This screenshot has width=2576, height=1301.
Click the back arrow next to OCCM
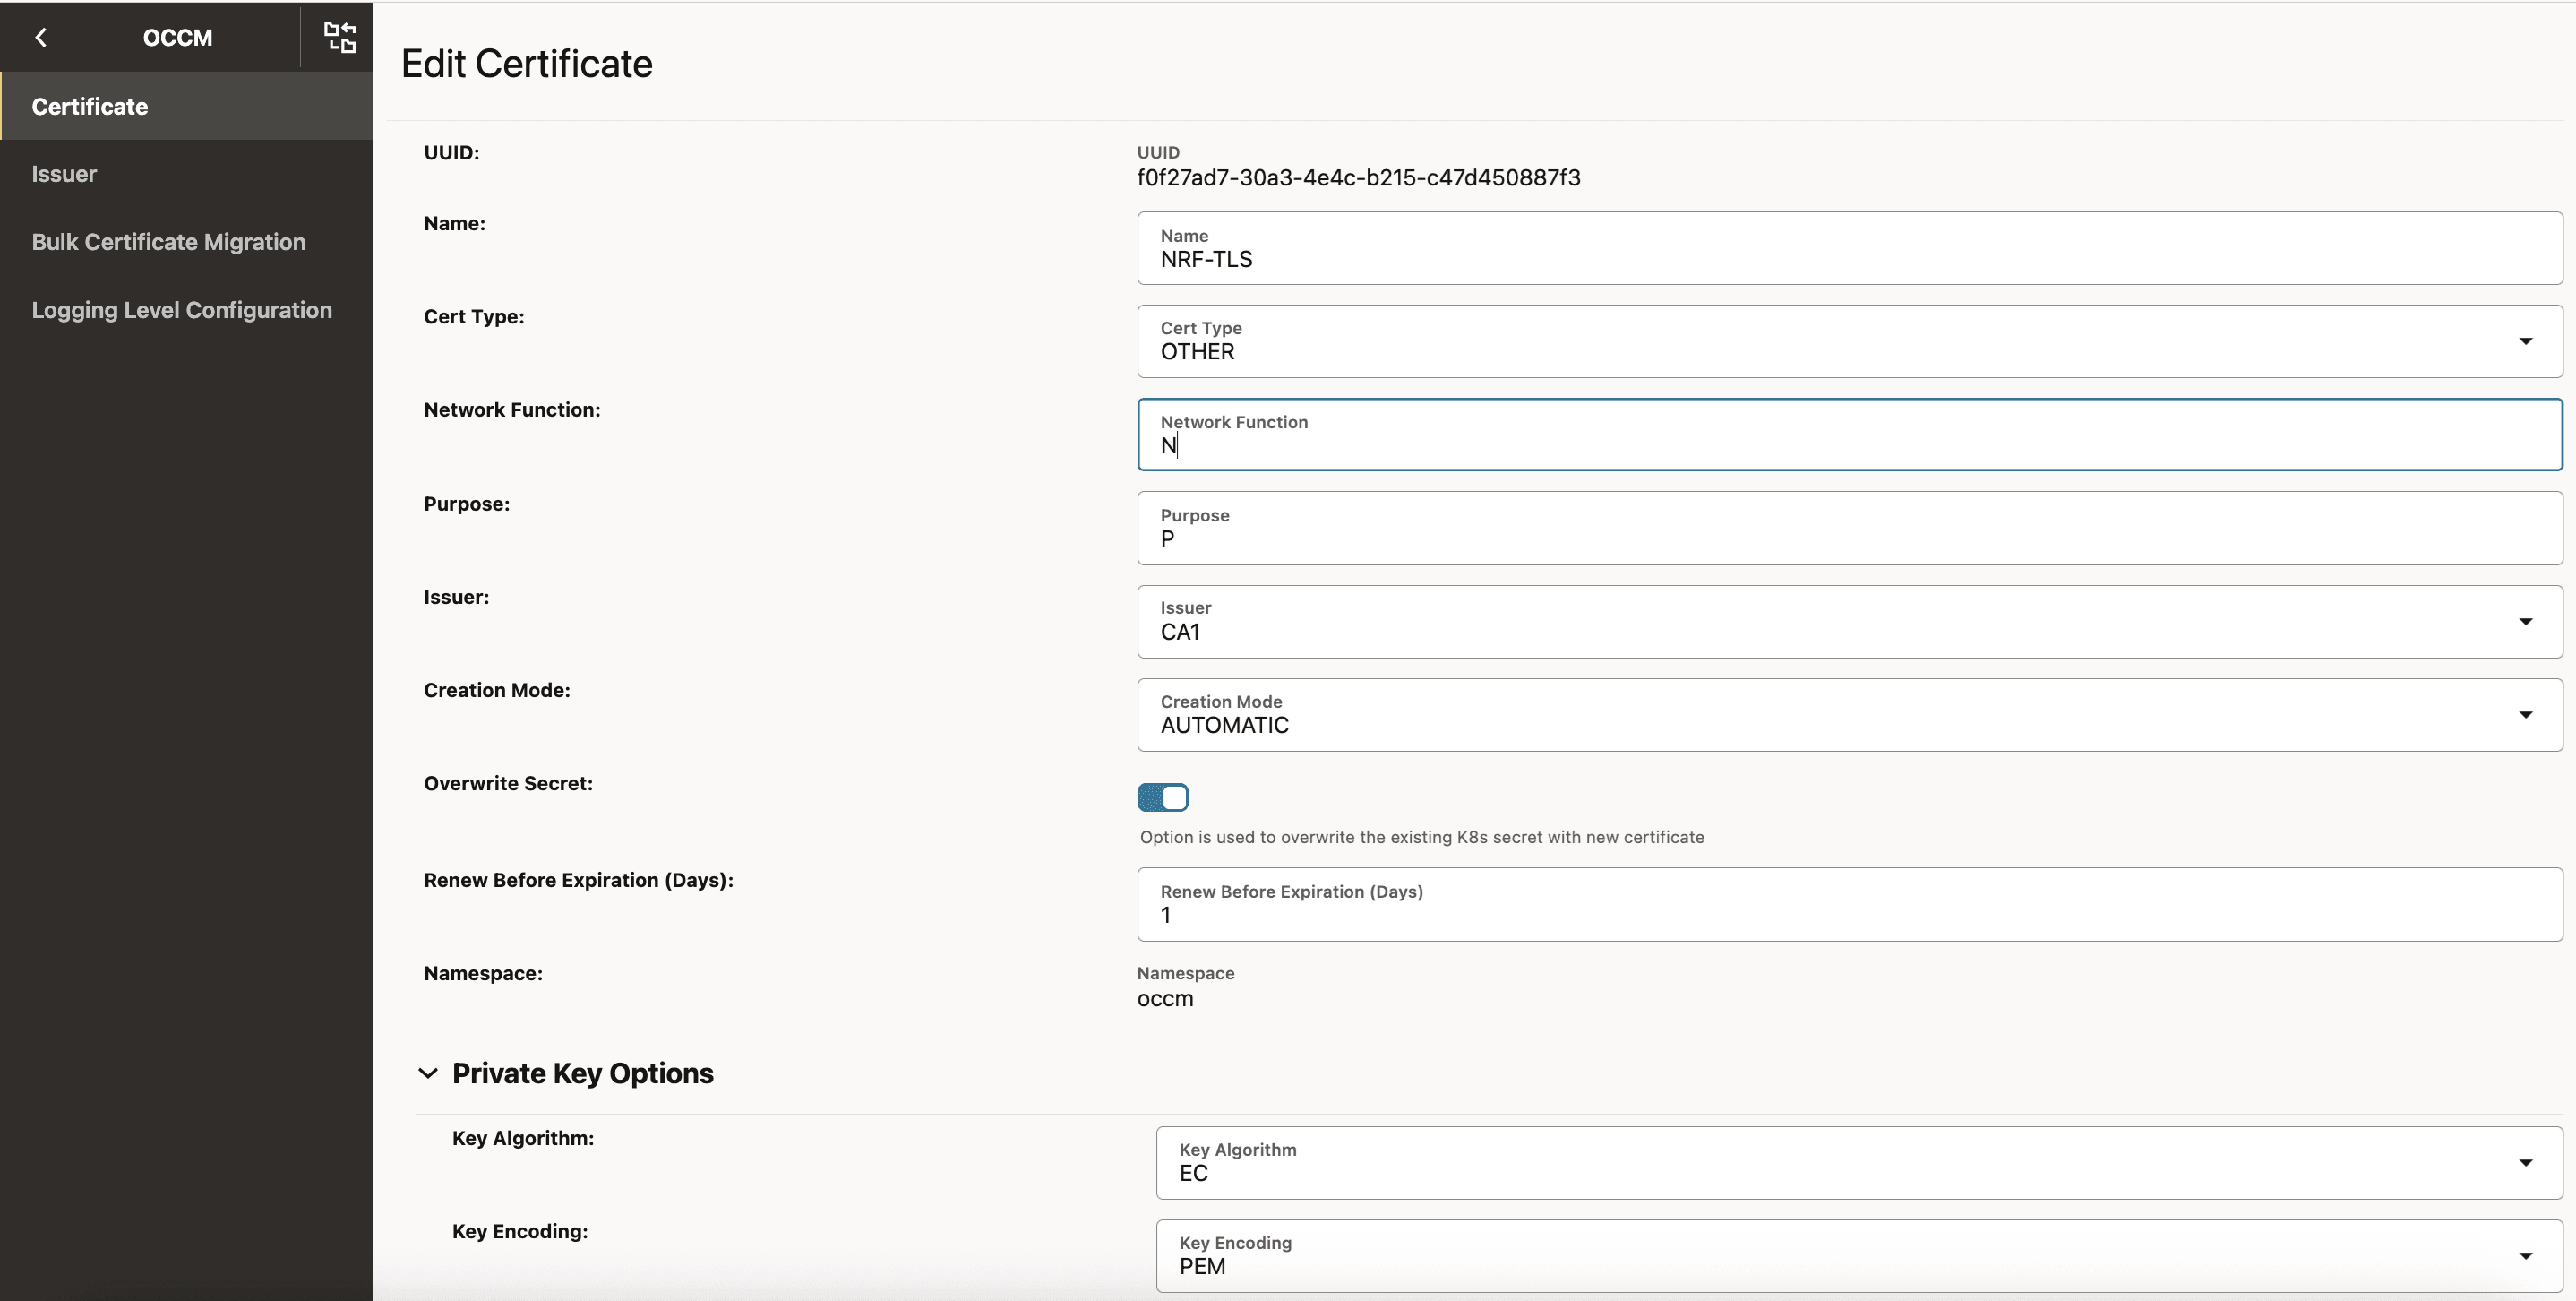[41, 37]
